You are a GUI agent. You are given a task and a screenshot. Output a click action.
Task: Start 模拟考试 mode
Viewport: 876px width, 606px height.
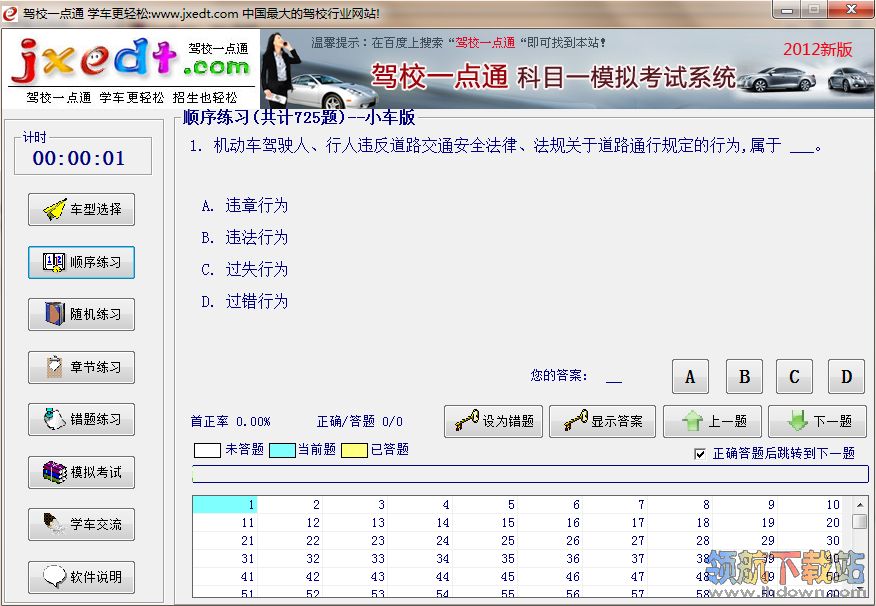coord(82,472)
